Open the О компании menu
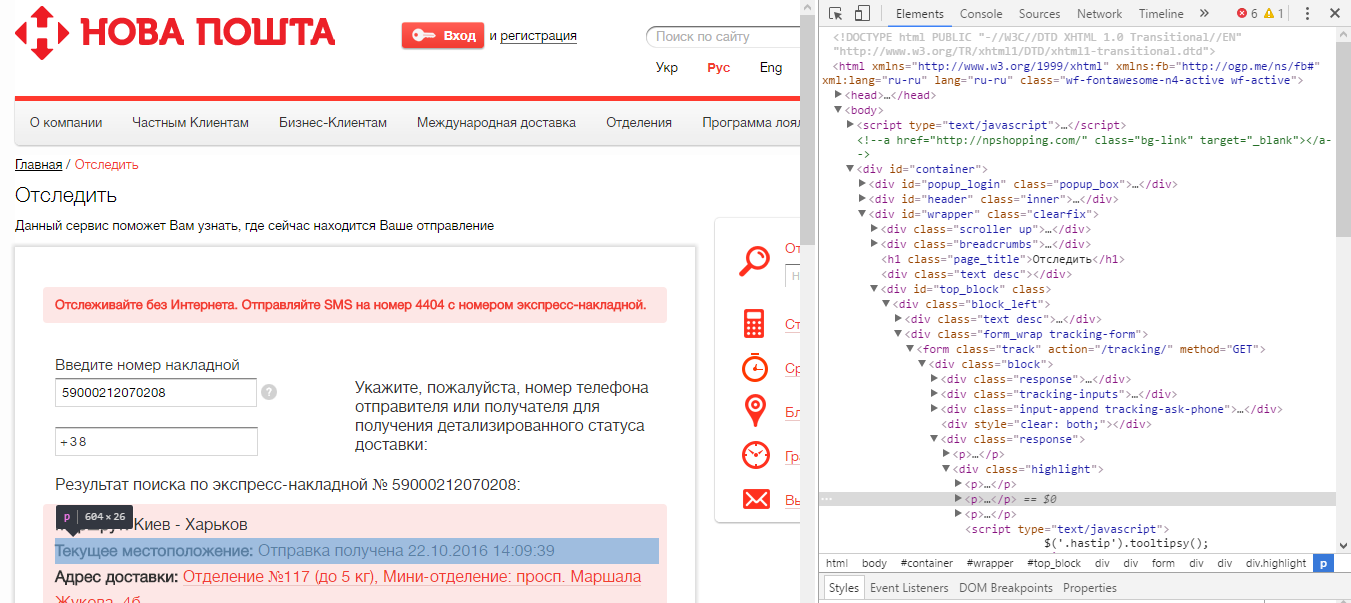The width and height of the screenshot is (1351, 603). pos(66,123)
